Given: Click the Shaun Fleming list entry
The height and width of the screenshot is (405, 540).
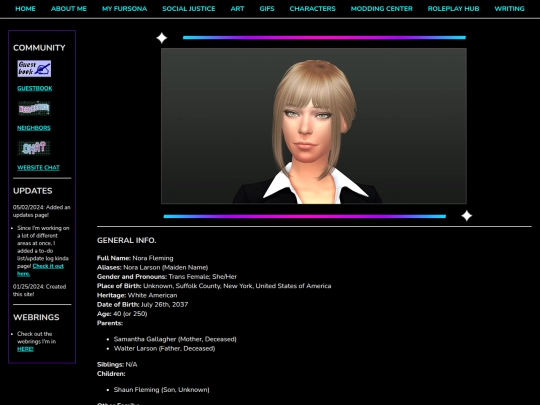Looking at the screenshot, I should tap(162, 390).
